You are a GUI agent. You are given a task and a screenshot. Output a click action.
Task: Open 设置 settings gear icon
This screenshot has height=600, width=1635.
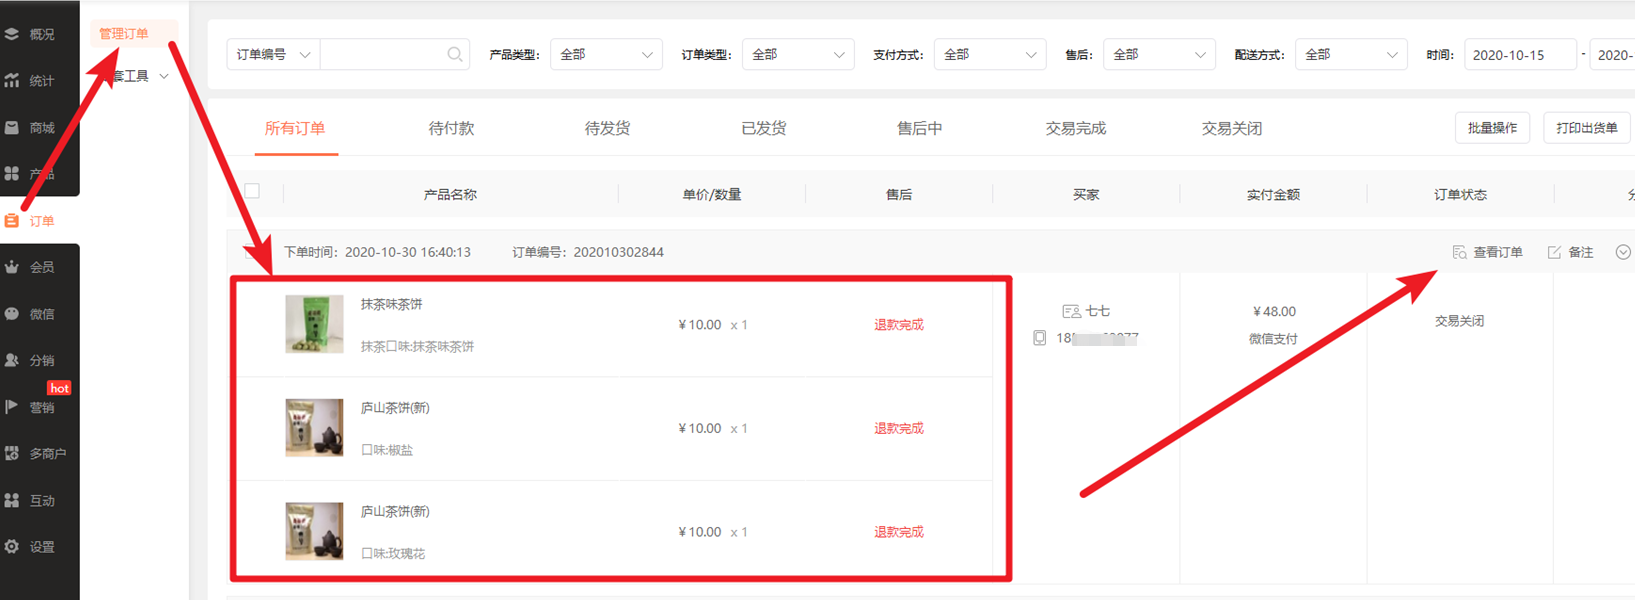[12, 547]
